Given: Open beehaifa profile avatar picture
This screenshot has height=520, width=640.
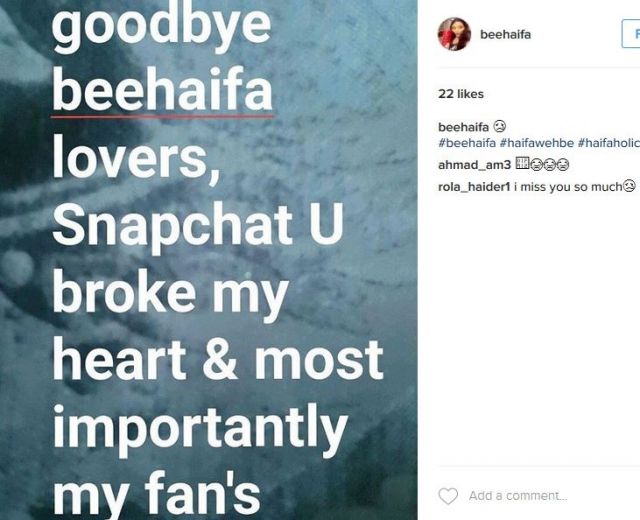Looking at the screenshot, I should click(x=454, y=34).
